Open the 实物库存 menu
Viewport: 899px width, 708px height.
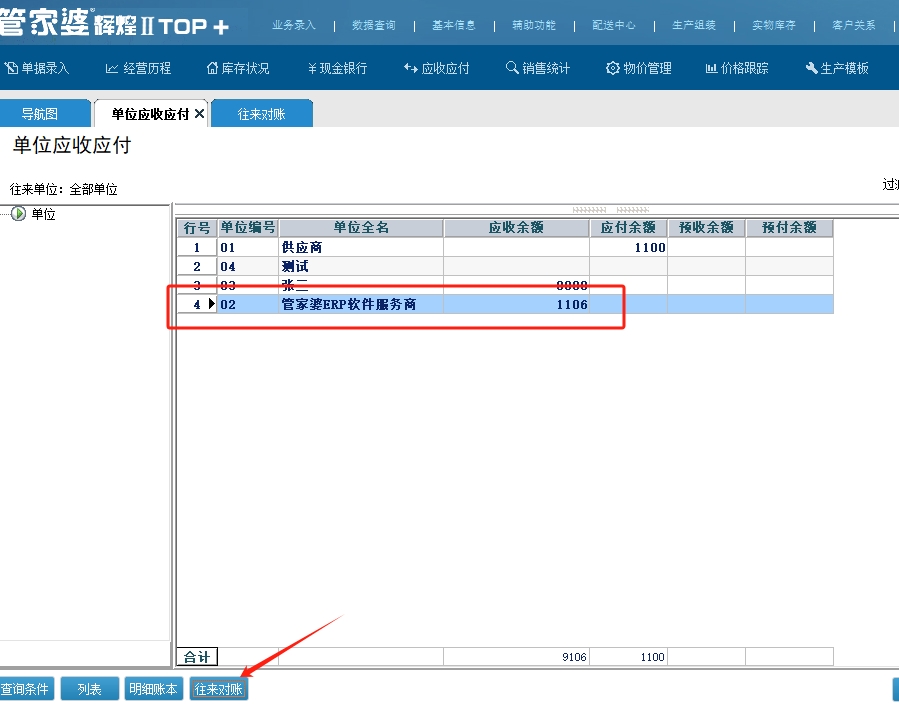pyautogui.click(x=773, y=25)
